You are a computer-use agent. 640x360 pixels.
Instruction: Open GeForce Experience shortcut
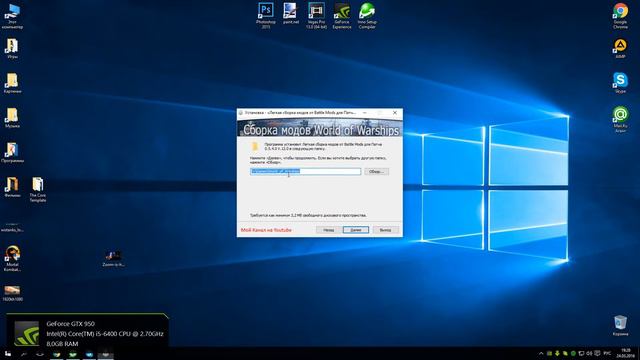pyautogui.click(x=342, y=15)
